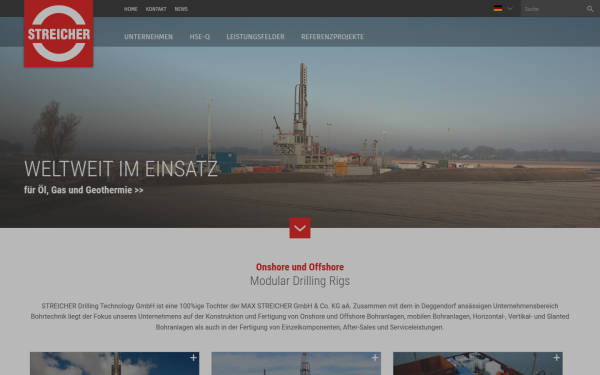Open the HOME link

tap(130, 9)
